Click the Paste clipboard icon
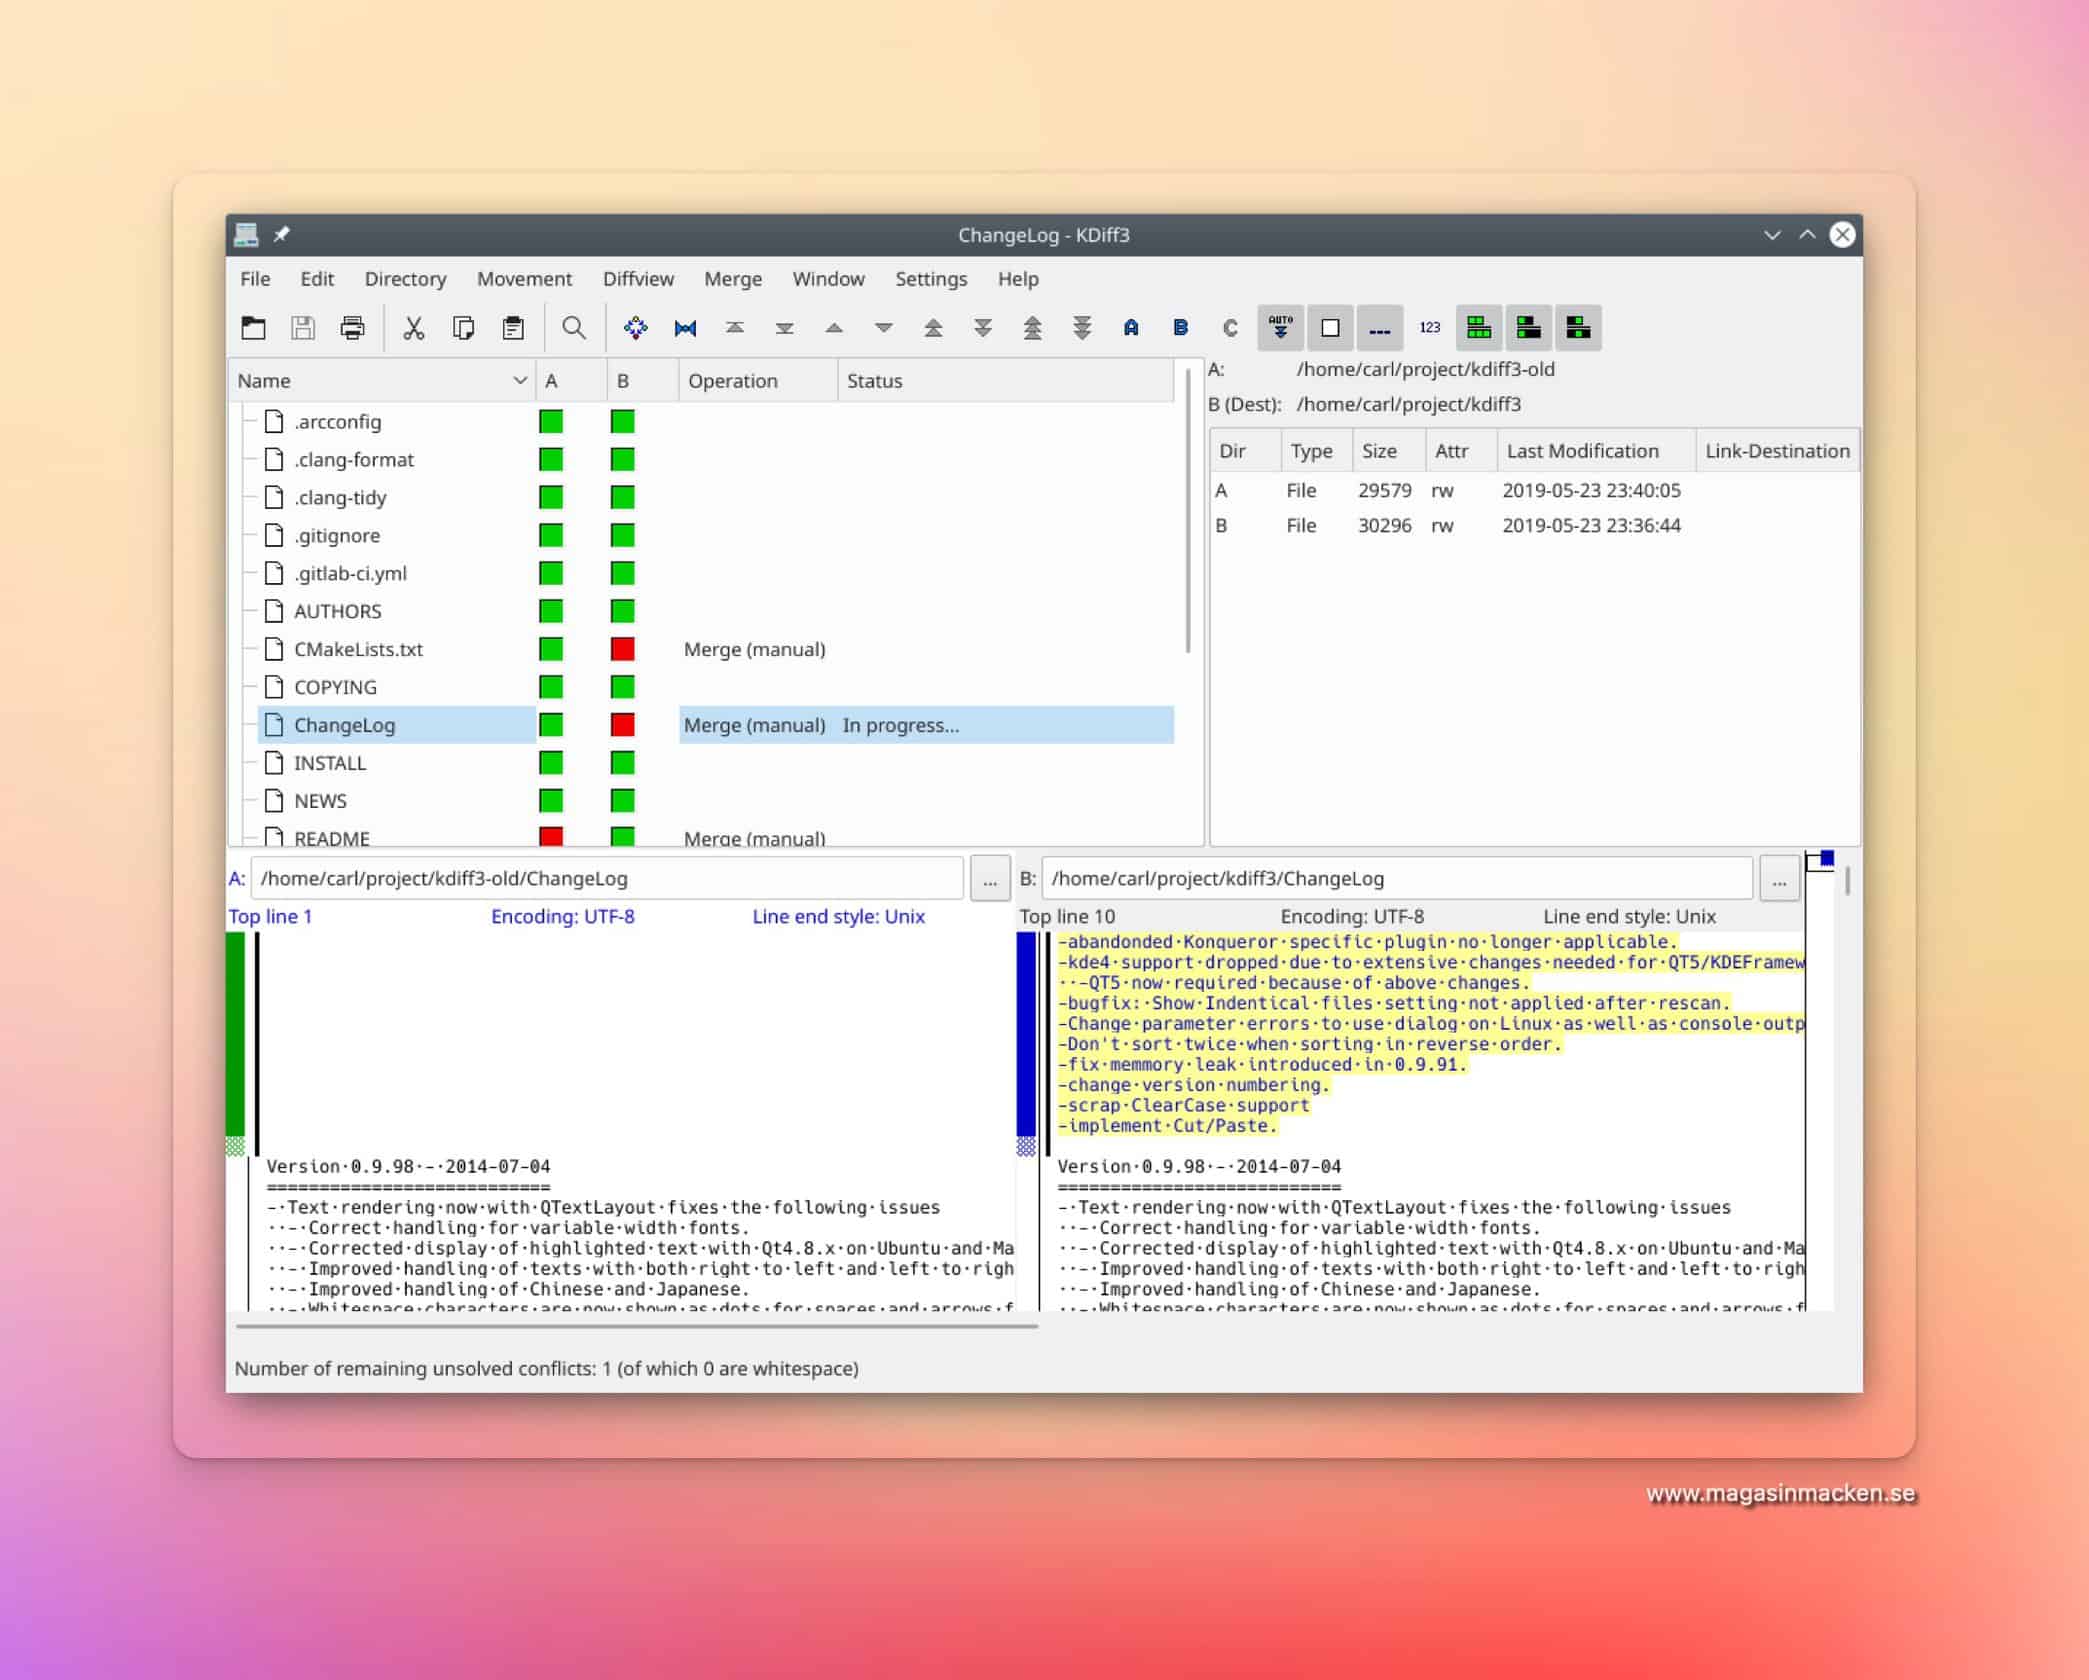This screenshot has height=1680, width=2089. 514,328
